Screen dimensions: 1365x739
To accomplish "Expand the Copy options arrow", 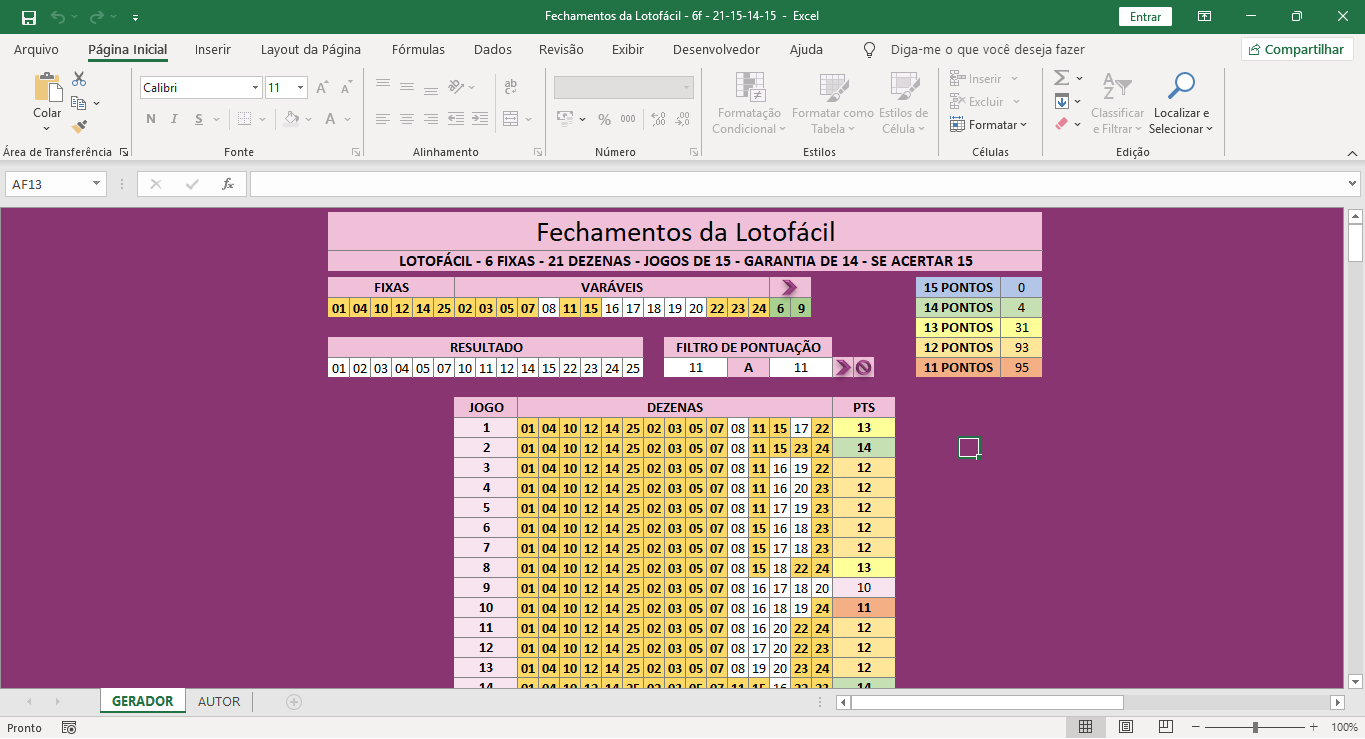I will click(96, 103).
